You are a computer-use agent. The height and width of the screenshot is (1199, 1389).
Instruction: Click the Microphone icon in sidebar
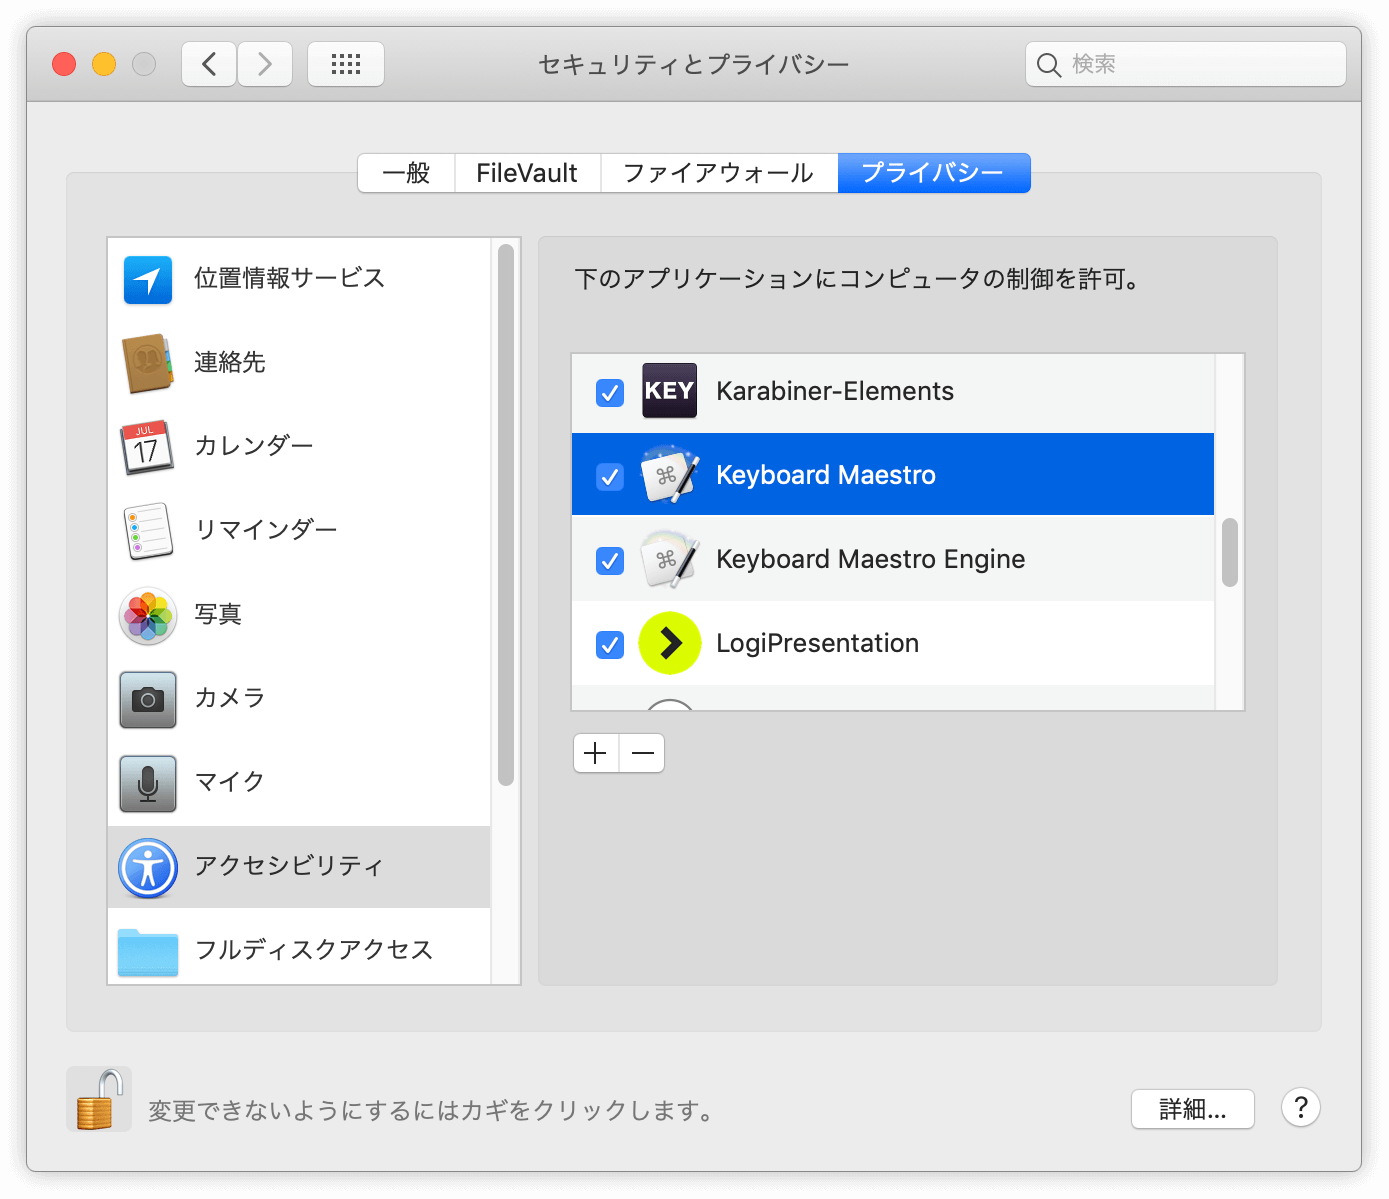click(148, 783)
